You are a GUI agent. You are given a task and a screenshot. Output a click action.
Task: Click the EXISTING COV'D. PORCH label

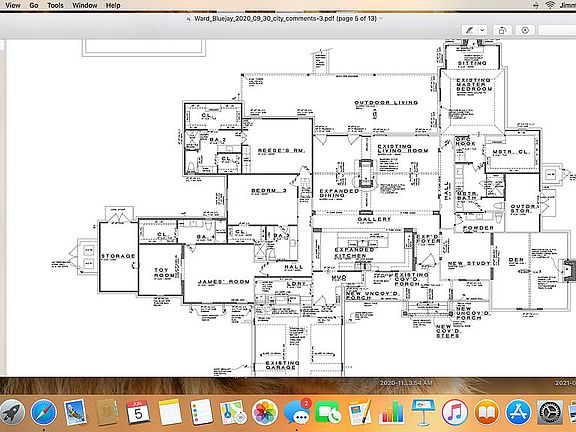click(411, 279)
